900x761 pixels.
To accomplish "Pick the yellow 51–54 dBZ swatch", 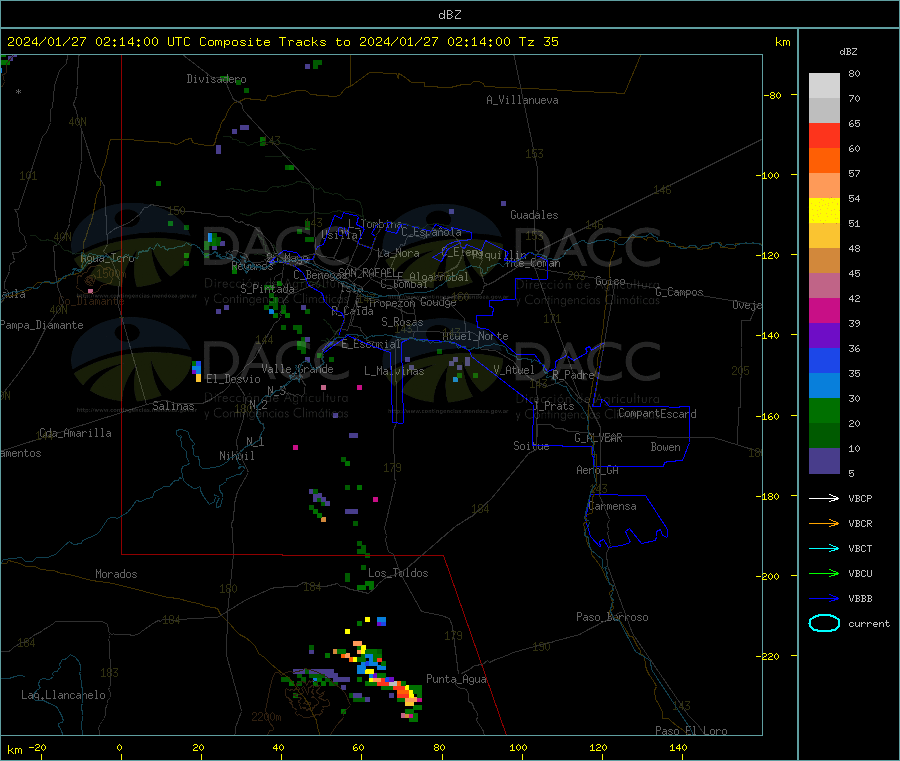I will (x=824, y=211).
